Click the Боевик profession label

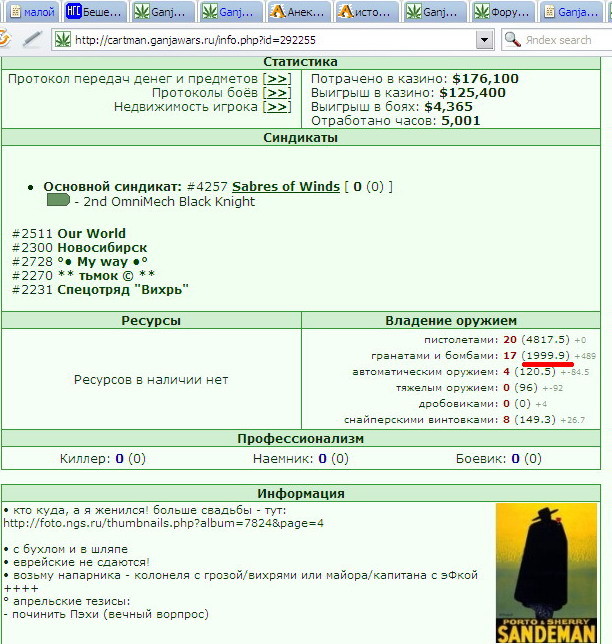pos(481,458)
